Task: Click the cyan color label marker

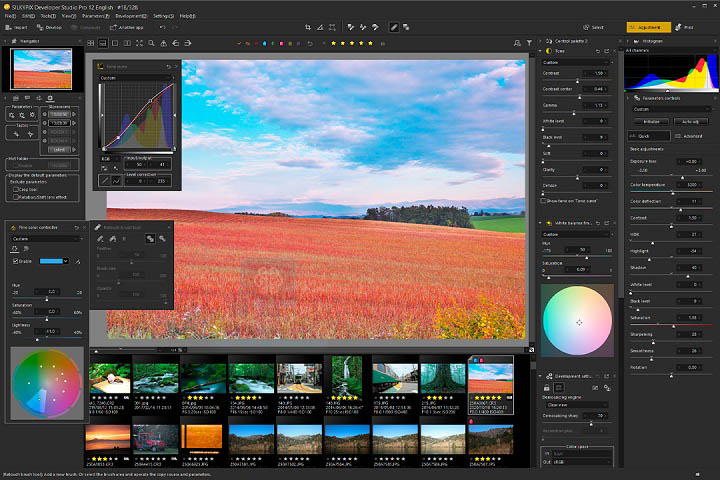Action: pos(264,43)
